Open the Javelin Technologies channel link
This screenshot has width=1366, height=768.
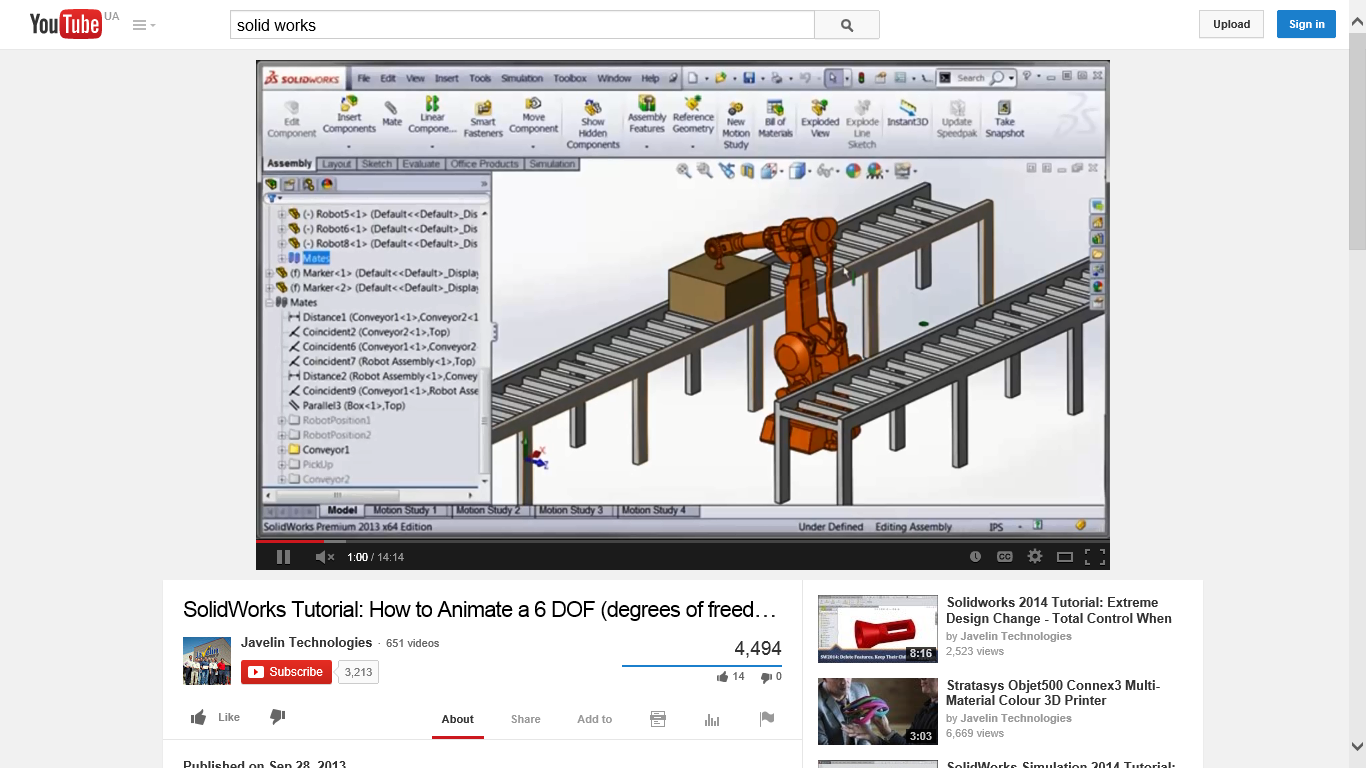click(306, 642)
